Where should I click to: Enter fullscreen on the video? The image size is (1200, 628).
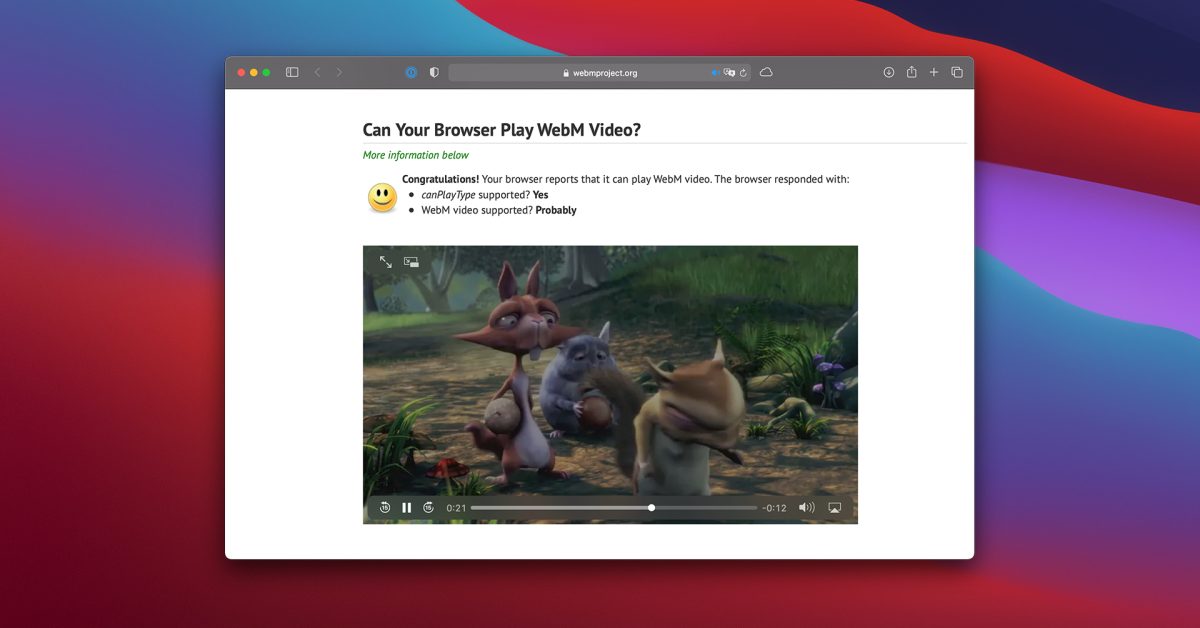pyautogui.click(x=386, y=262)
